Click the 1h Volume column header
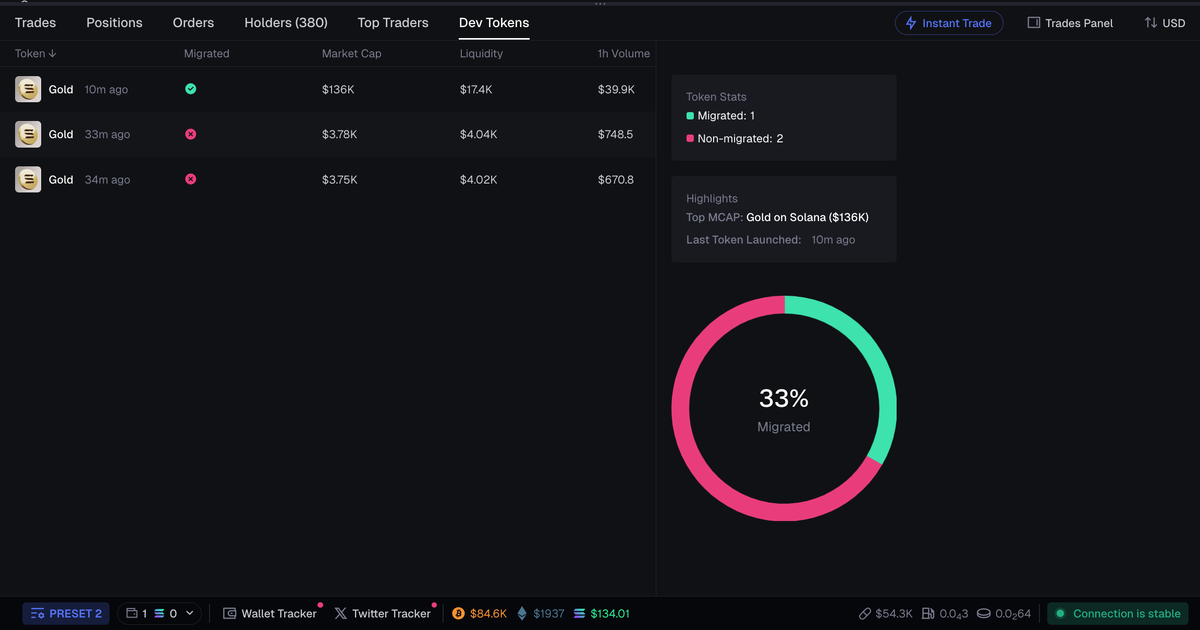This screenshot has width=1200, height=630. tap(624, 53)
